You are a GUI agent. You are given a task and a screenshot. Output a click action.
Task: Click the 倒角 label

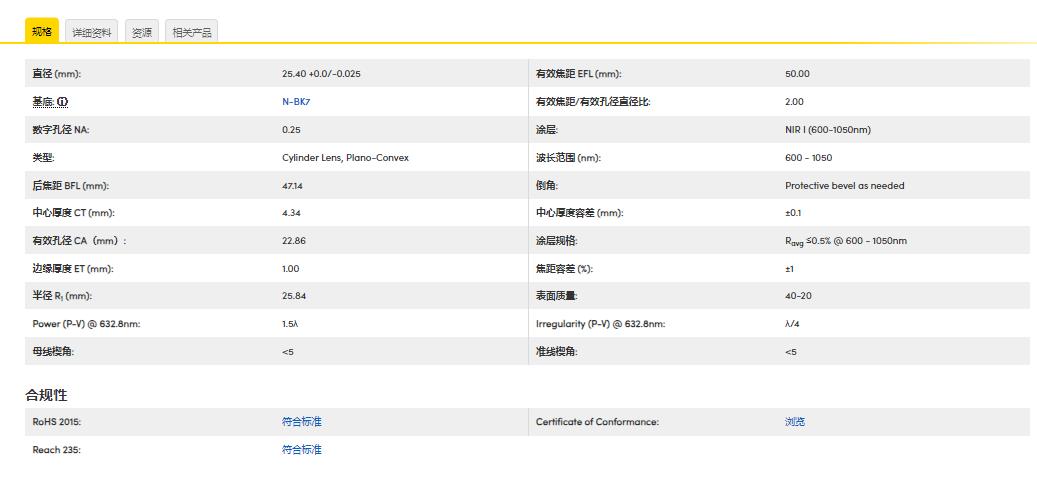pos(547,186)
